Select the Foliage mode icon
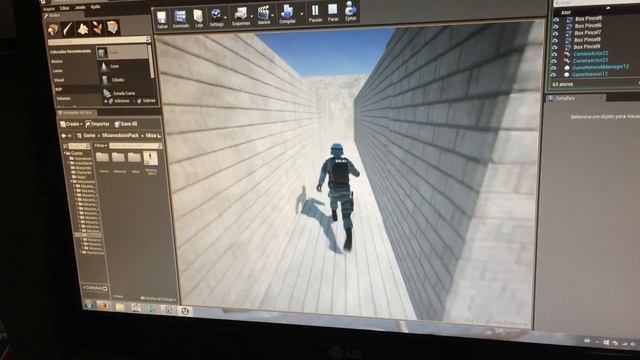The width and height of the screenshot is (640, 360). pyautogui.click(x=97, y=28)
